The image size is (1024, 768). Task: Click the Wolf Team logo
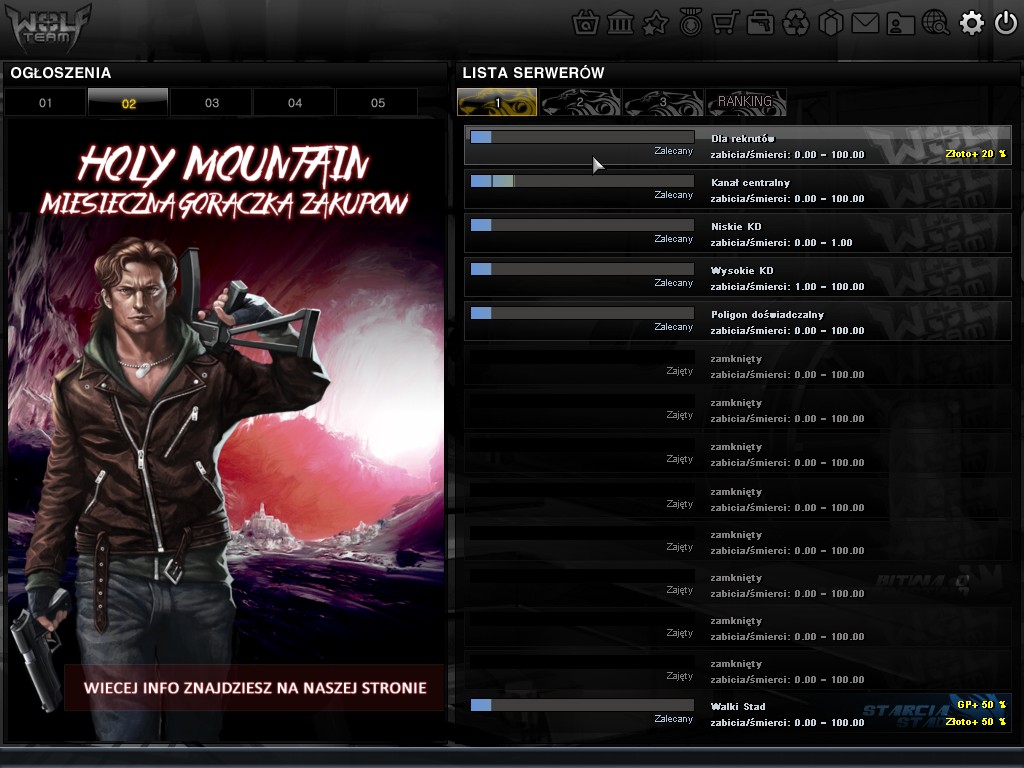click(x=48, y=29)
